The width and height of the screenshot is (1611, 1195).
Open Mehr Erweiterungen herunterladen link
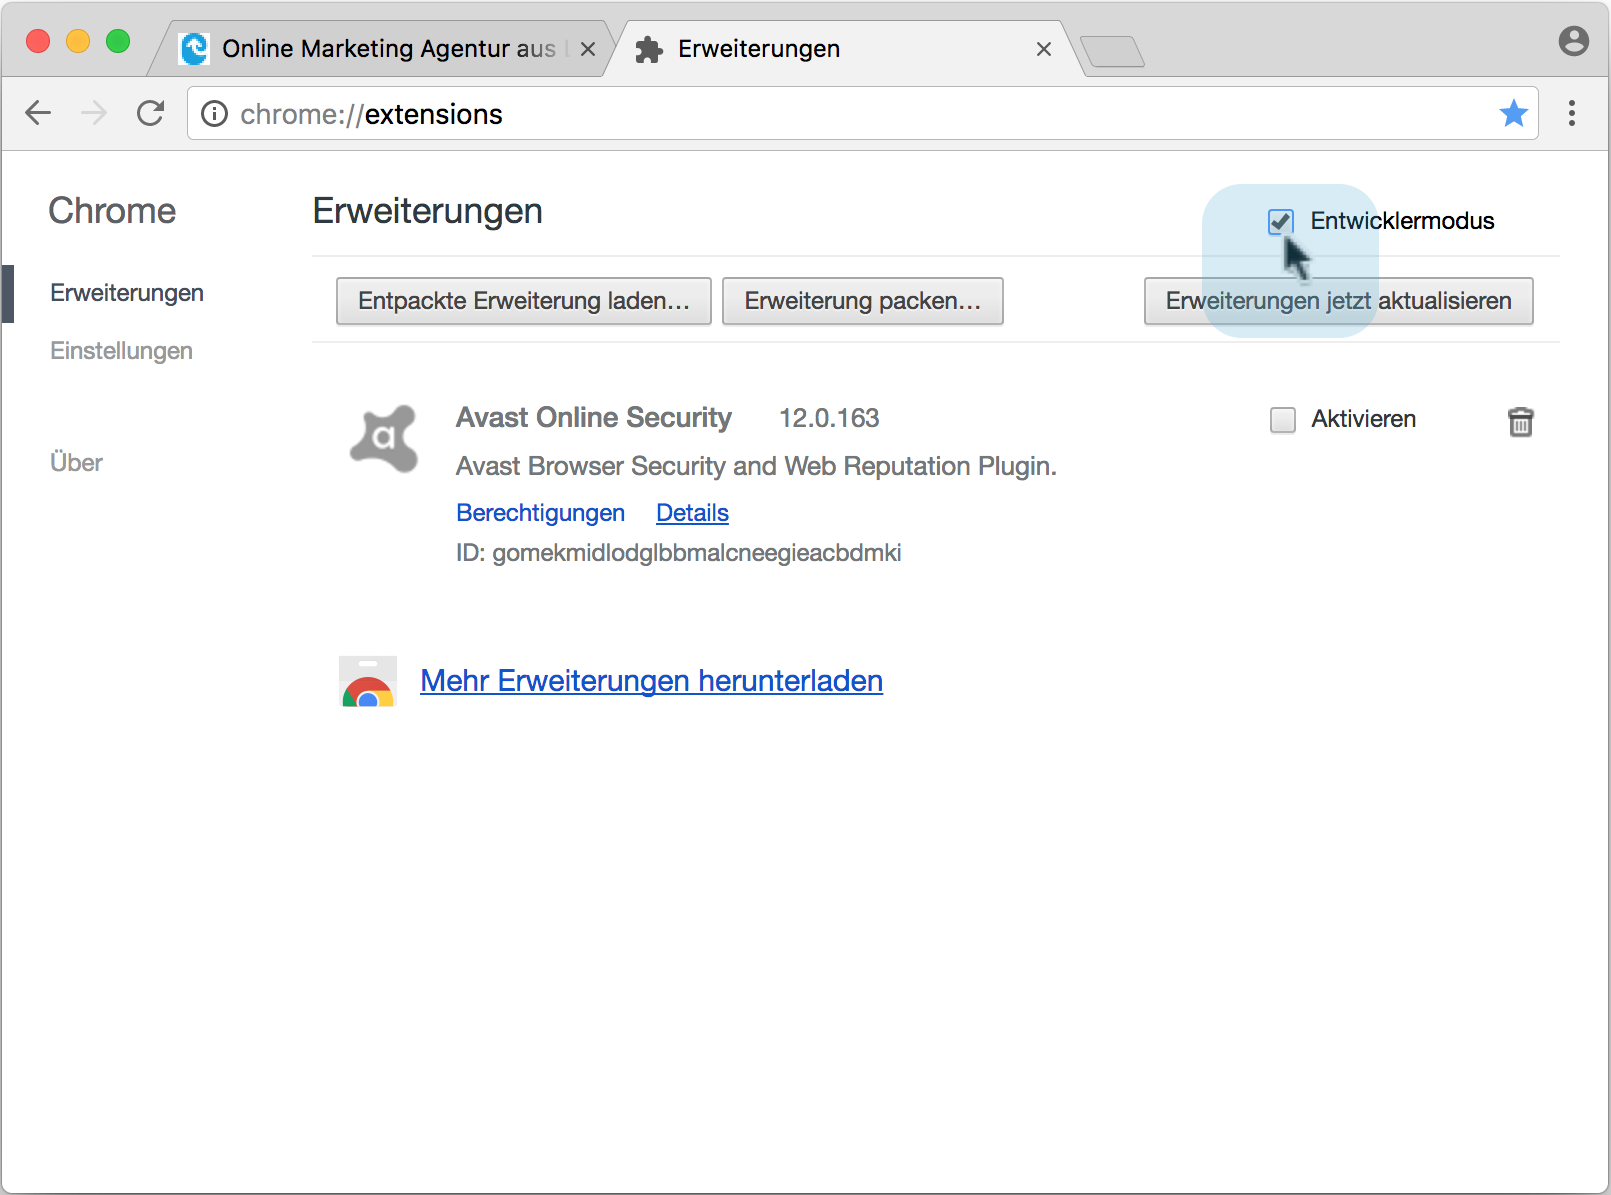651,681
